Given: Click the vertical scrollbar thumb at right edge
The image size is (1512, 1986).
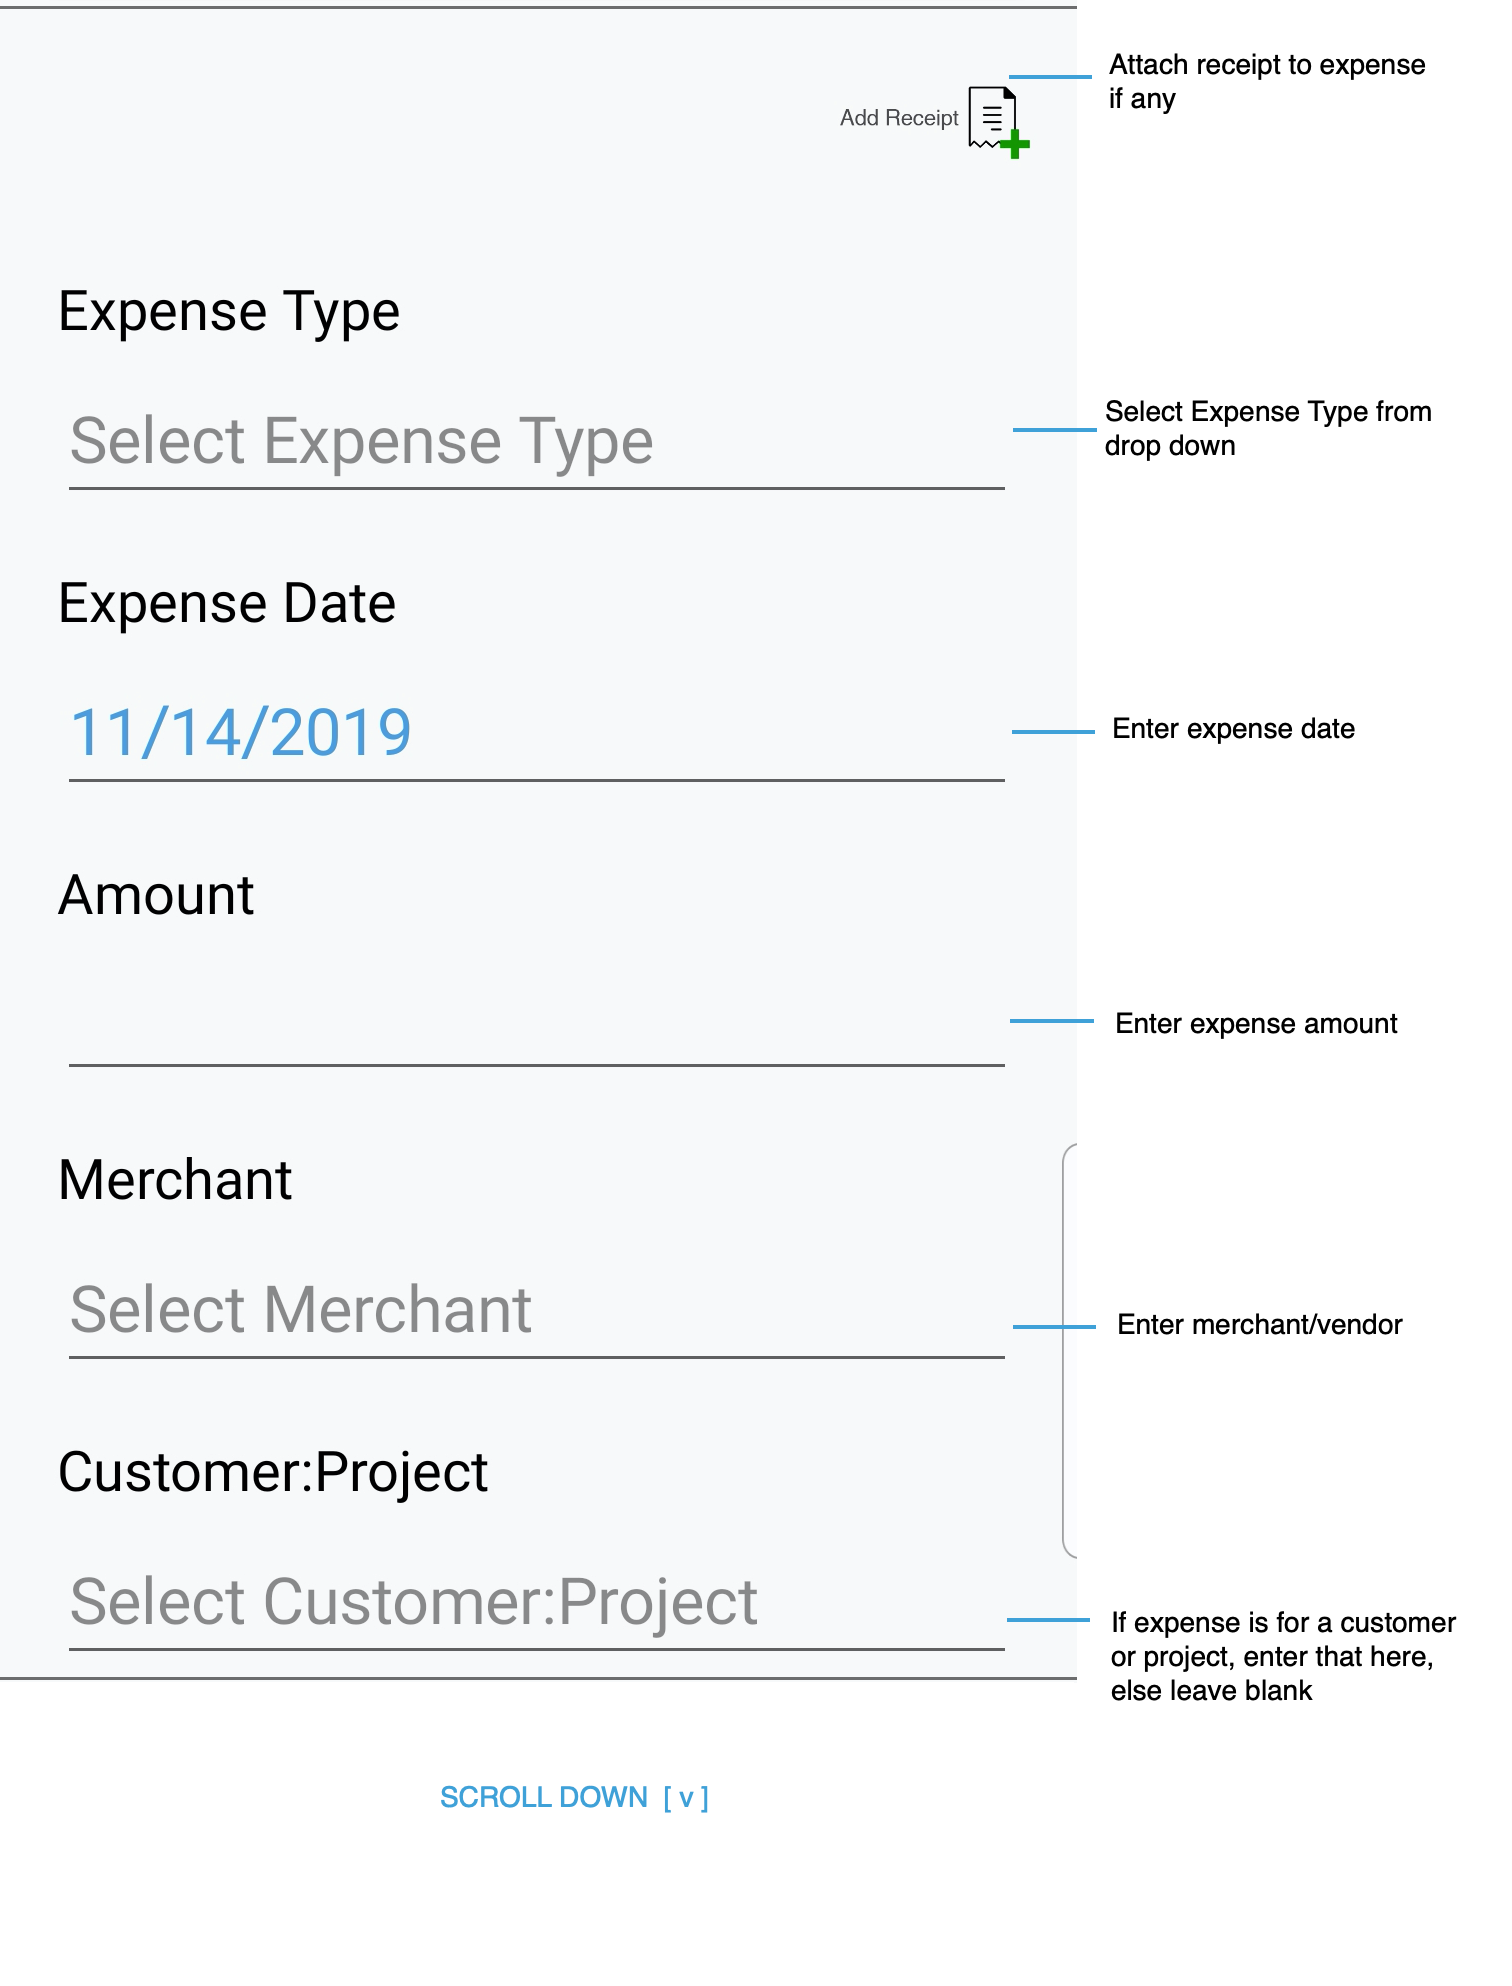Looking at the screenshot, I should tap(1069, 1350).
